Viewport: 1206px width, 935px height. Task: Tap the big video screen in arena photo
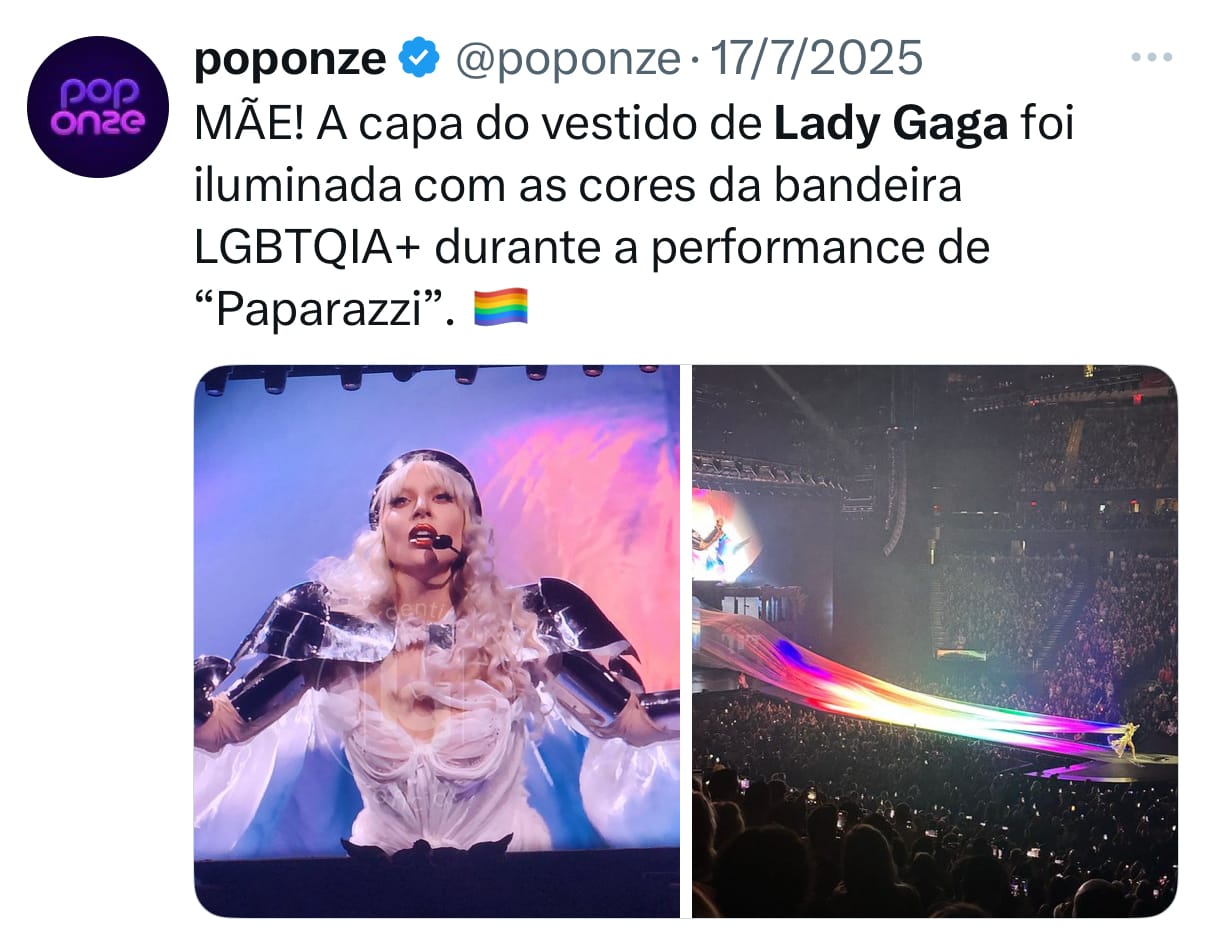[x=723, y=537]
